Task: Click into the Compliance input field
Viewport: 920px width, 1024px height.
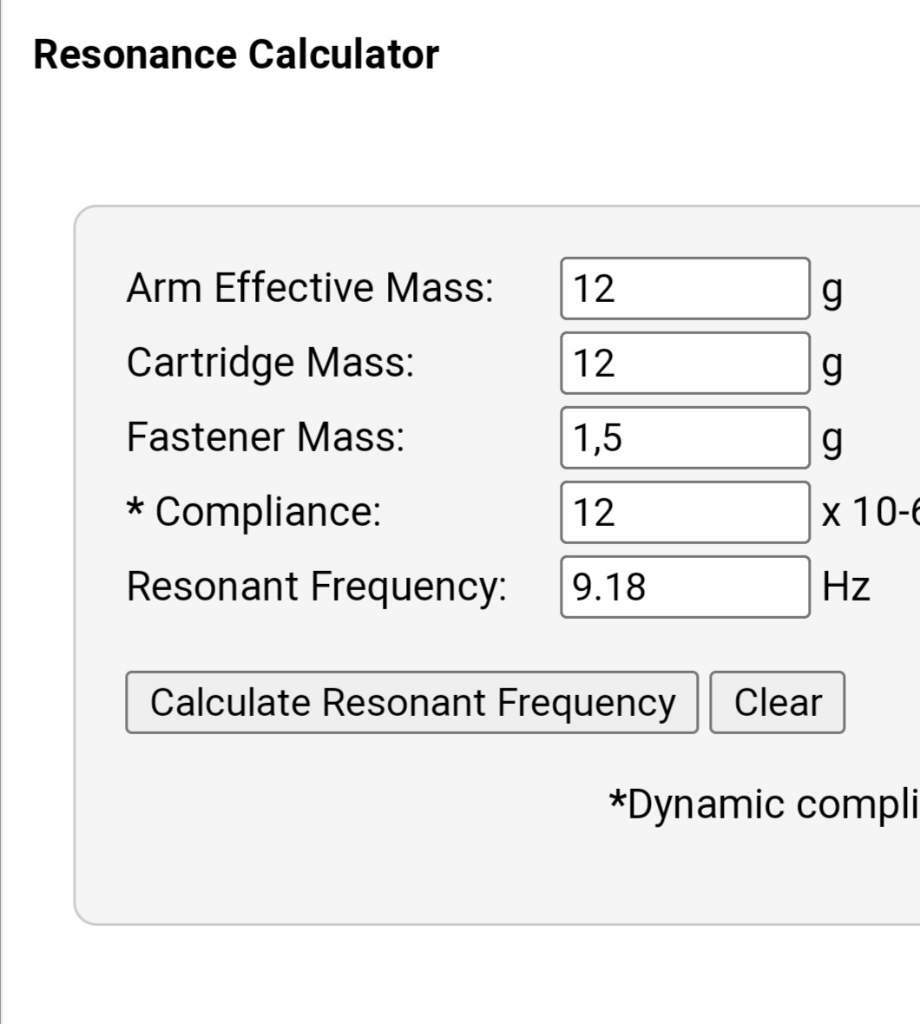Action: (x=685, y=512)
